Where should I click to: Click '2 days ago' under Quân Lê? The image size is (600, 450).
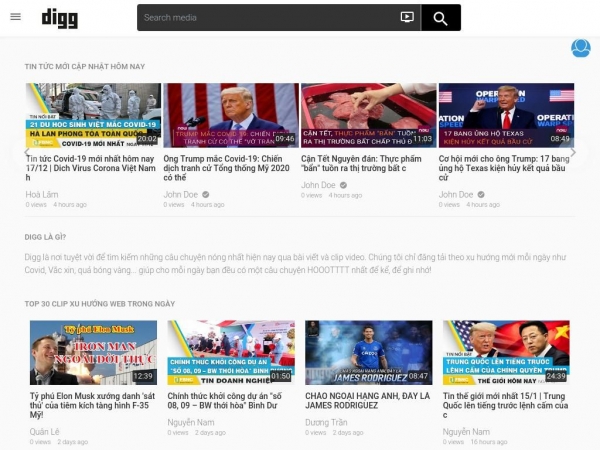[73, 442]
